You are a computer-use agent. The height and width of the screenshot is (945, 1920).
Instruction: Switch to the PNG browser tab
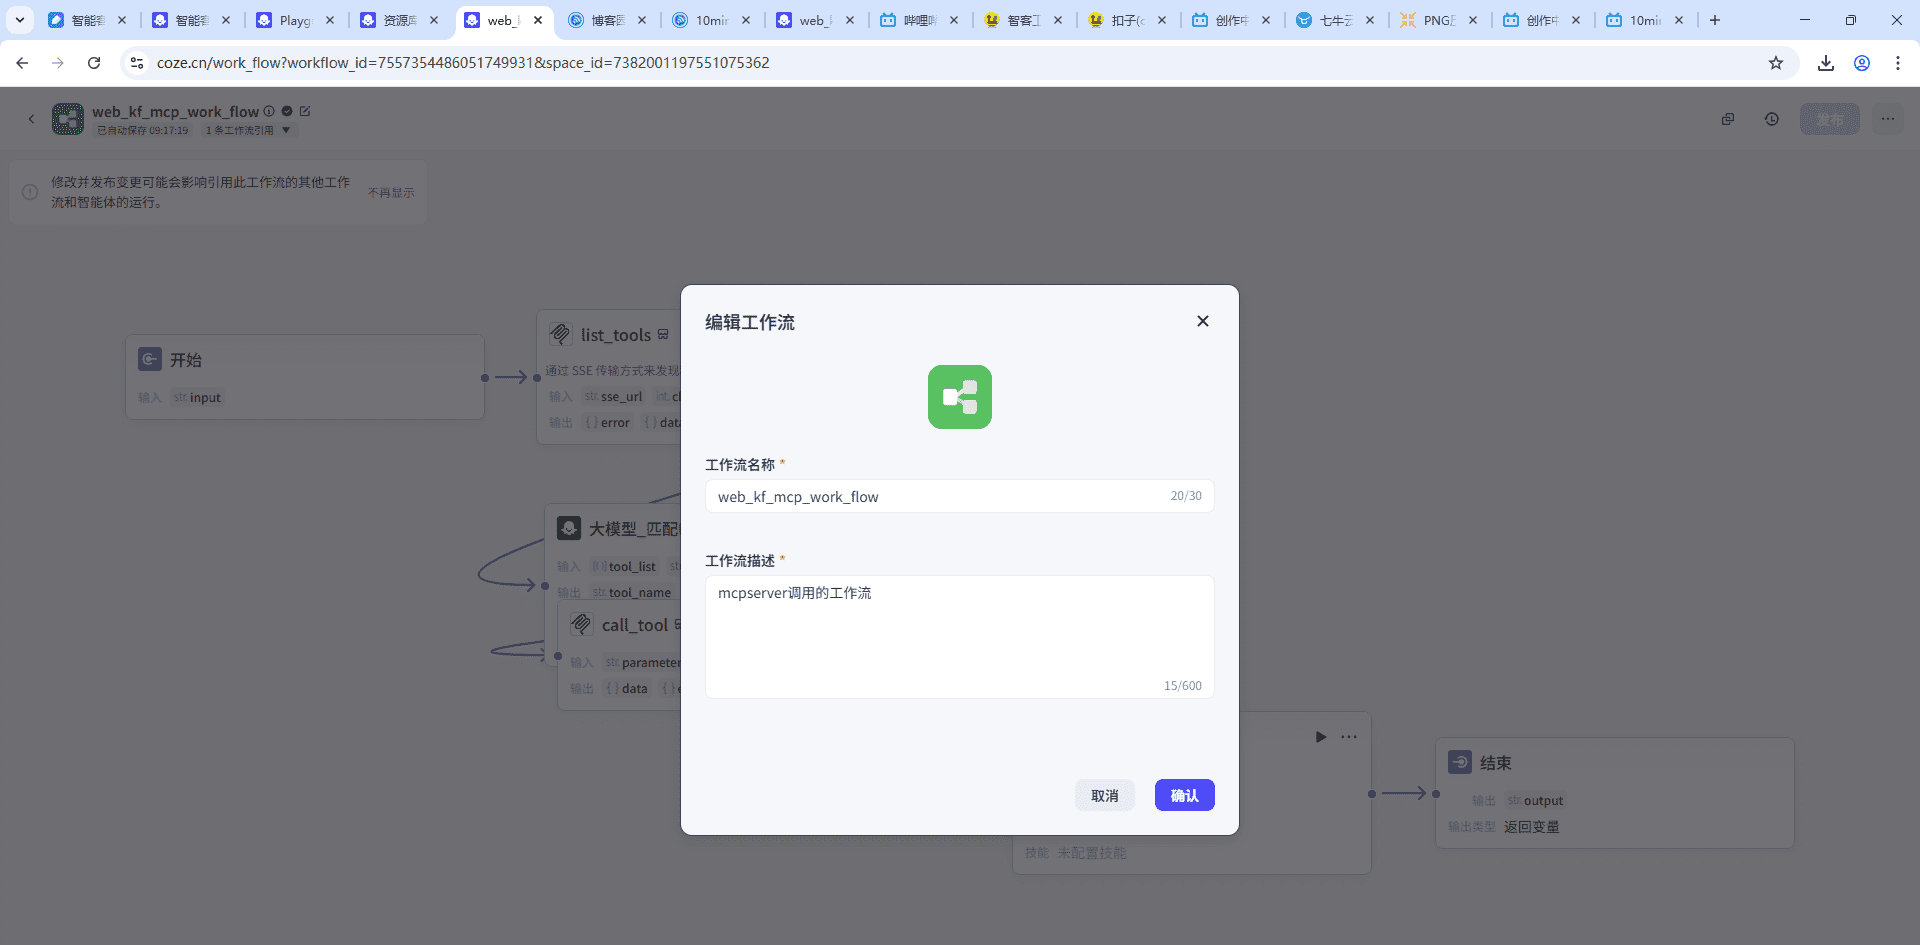click(1437, 20)
